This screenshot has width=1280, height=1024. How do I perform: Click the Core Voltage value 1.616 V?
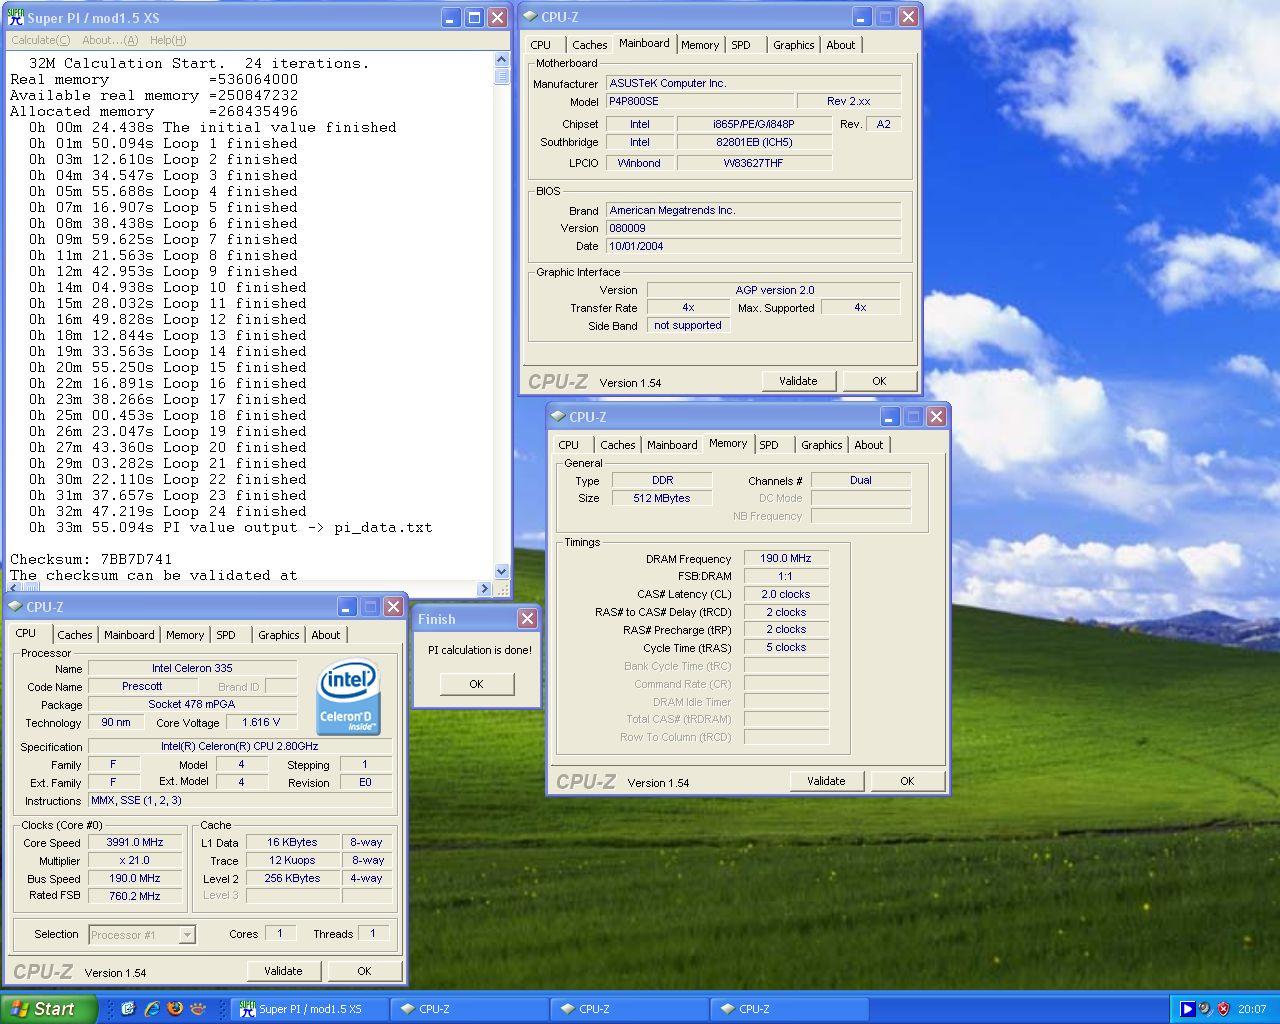click(261, 722)
